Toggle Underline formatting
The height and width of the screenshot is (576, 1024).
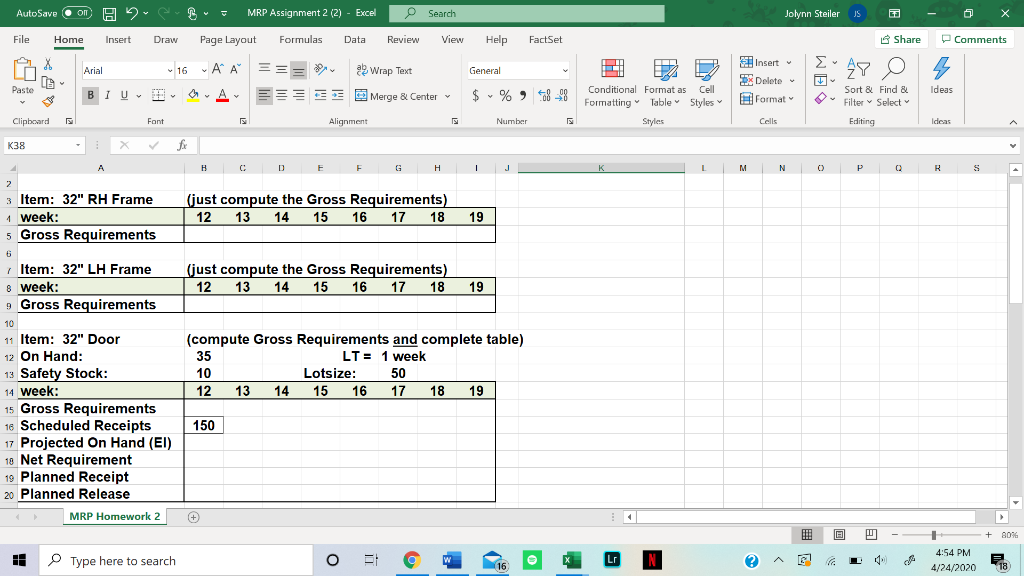point(124,95)
